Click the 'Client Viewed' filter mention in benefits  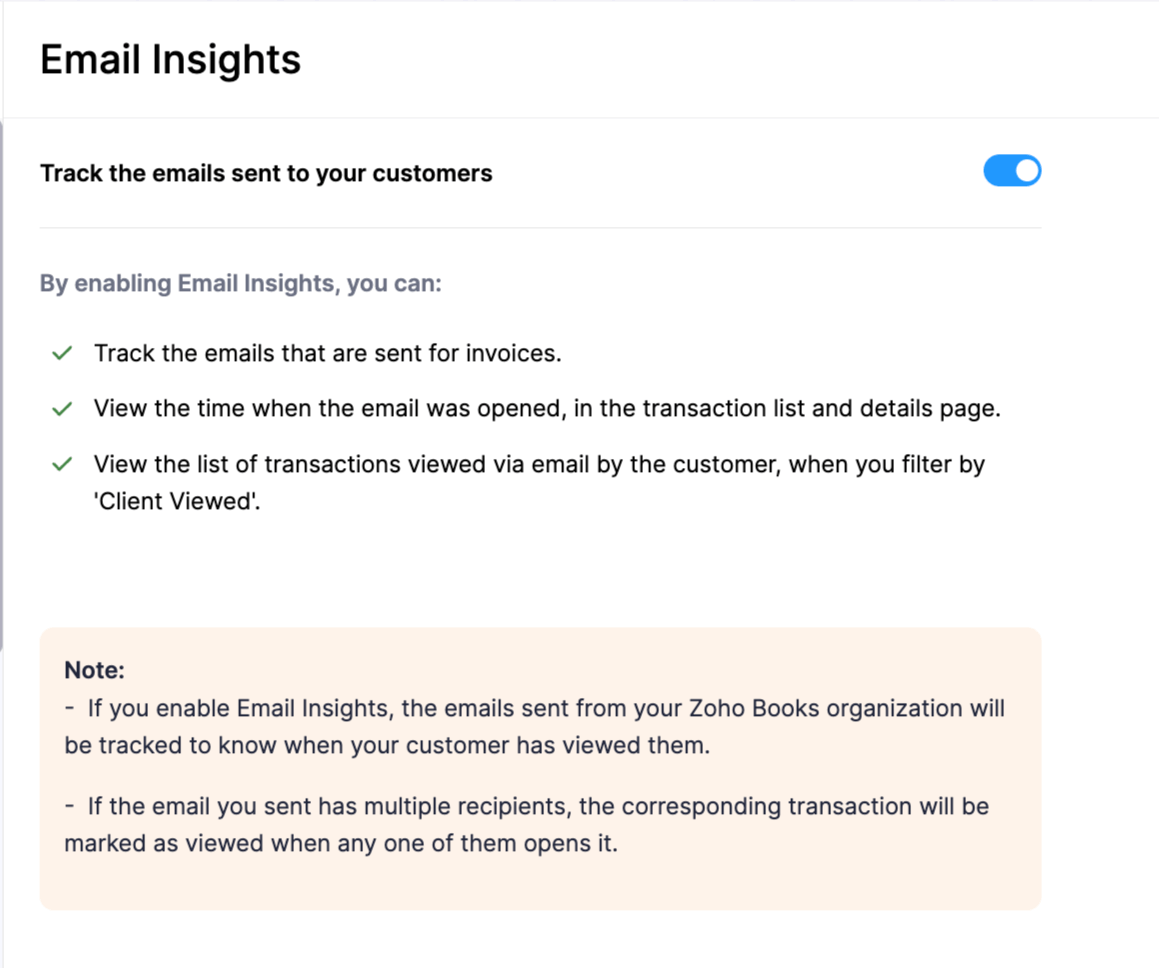(x=164, y=501)
